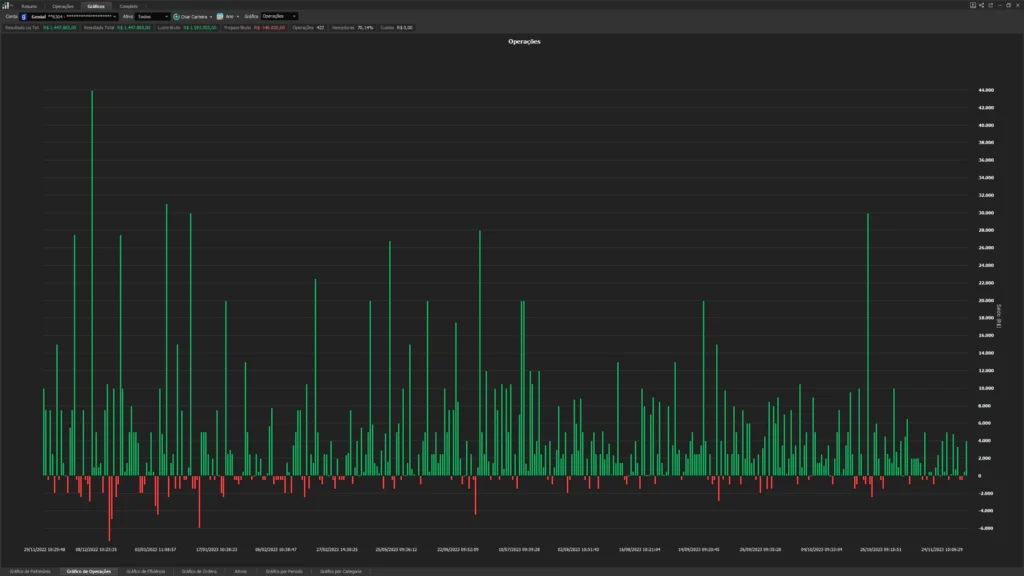Screen dimensions: 1024x576
Task: Expand the Ano period selector arrow
Action: click(238, 17)
